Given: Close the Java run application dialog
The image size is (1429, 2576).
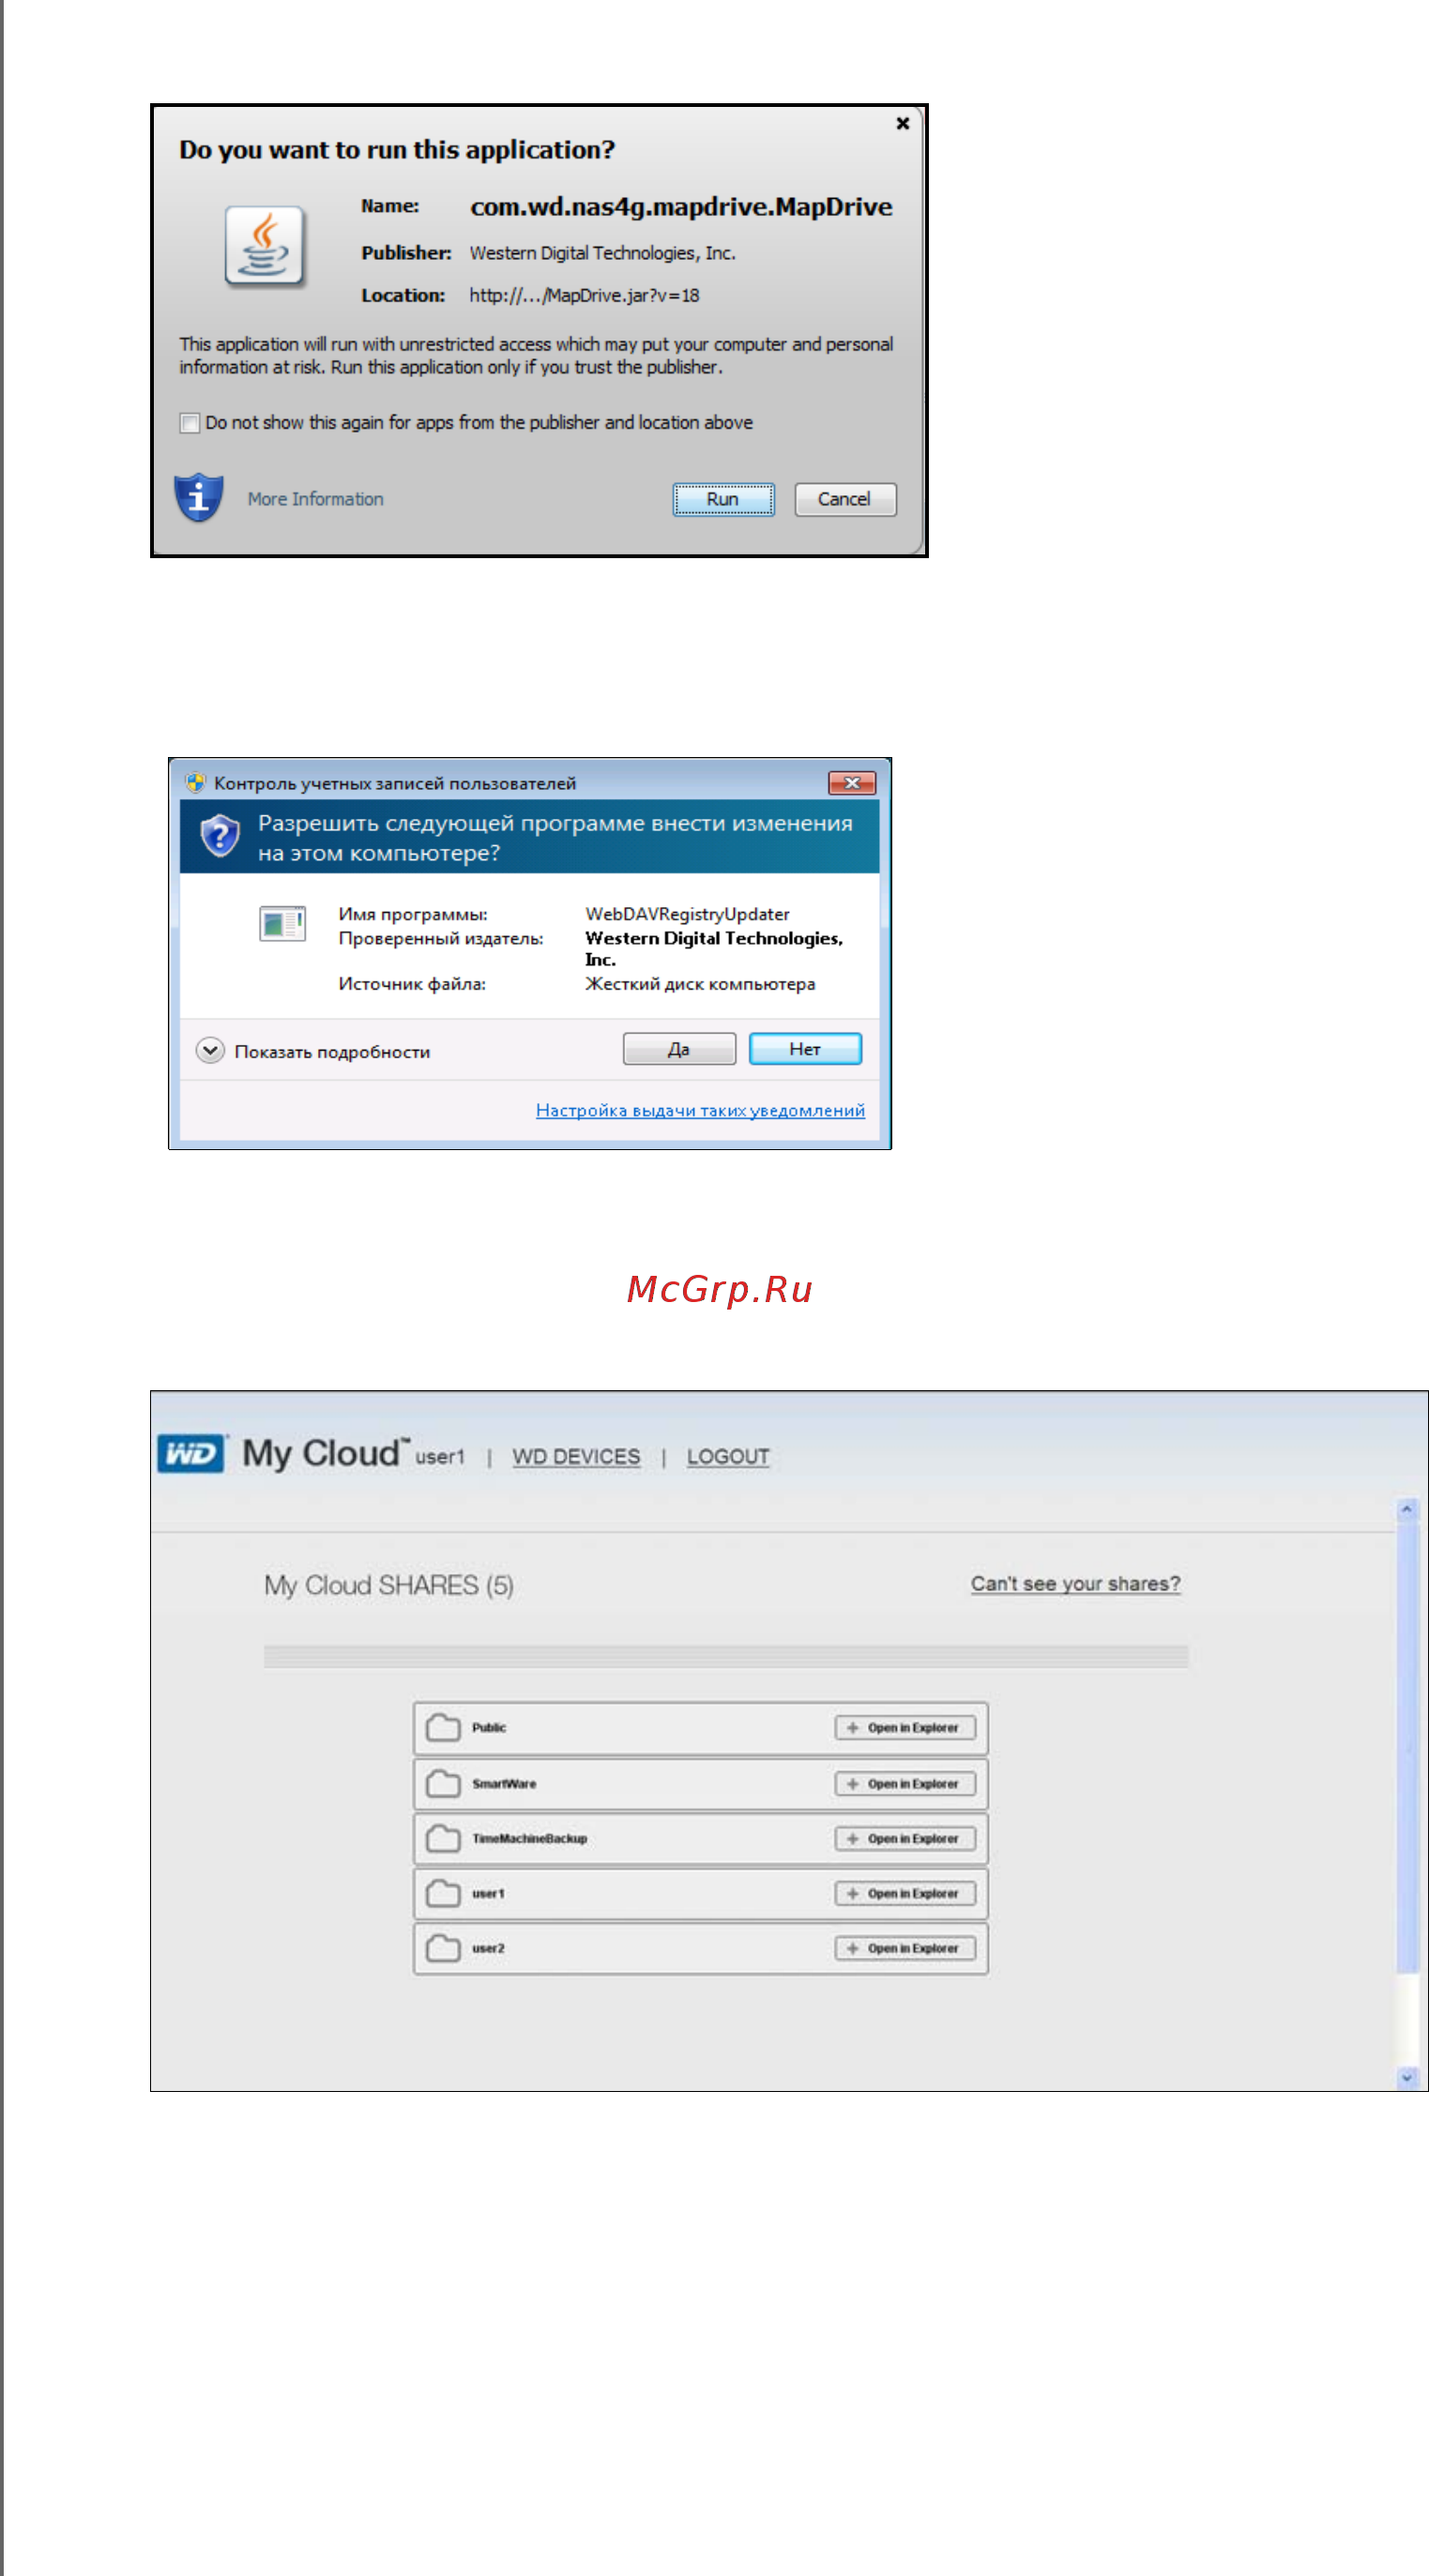Looking at the screenshot, I should coord(902,123).
